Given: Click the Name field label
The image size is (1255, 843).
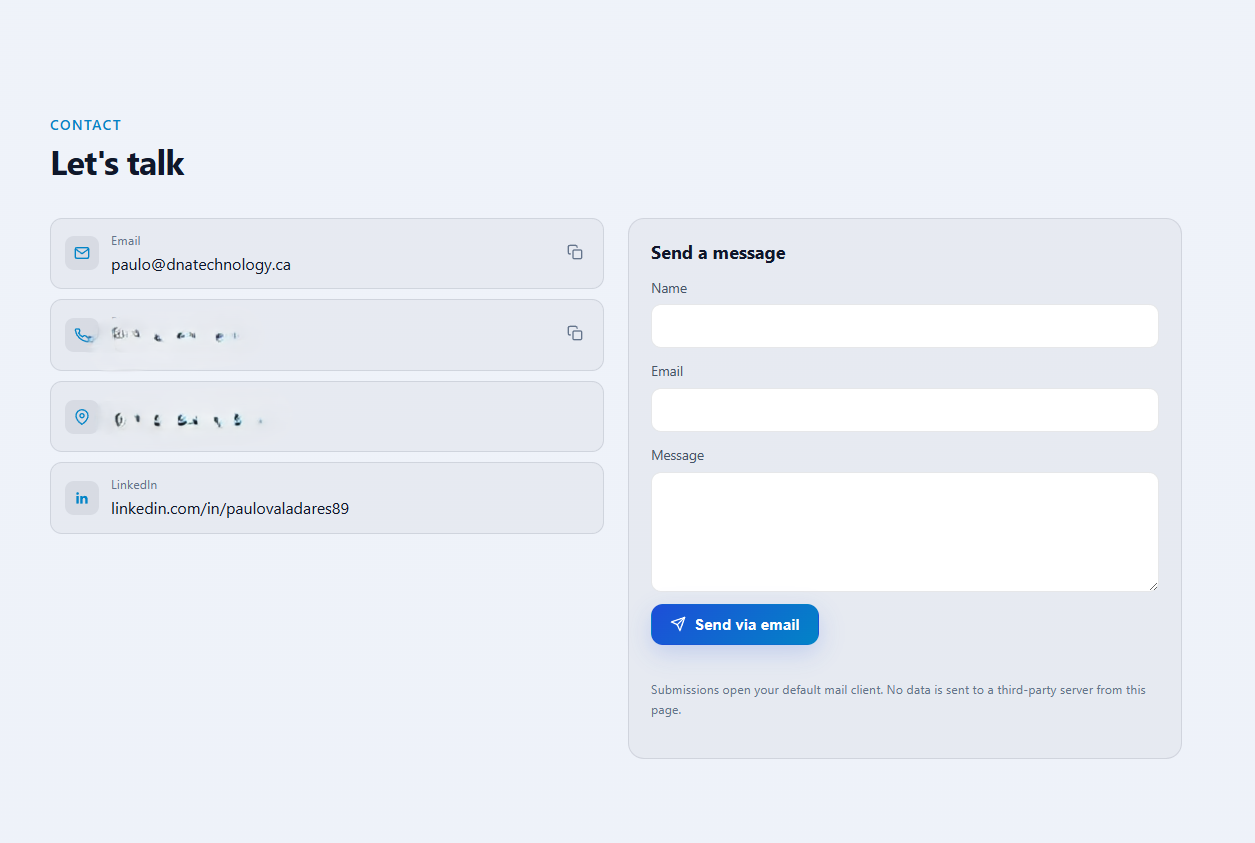Looking at the screenshot, I should [669, 288].
